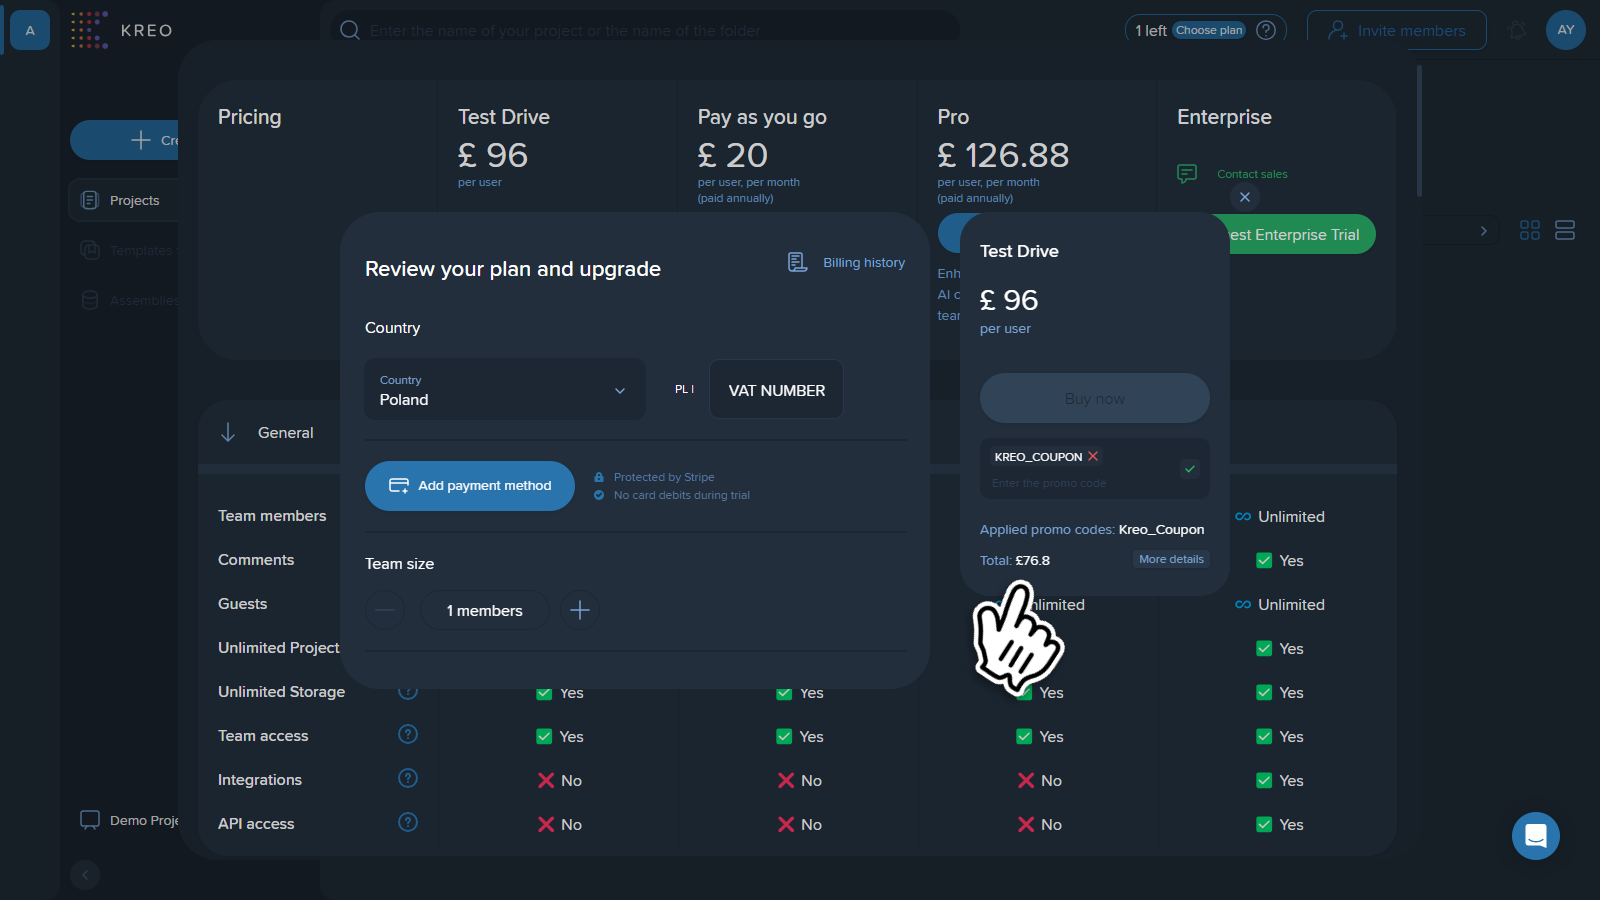This screenshot has height=900, width=1600.
Task: Click the Pro plan £ 126.88 price
Action: [1003, 155]
